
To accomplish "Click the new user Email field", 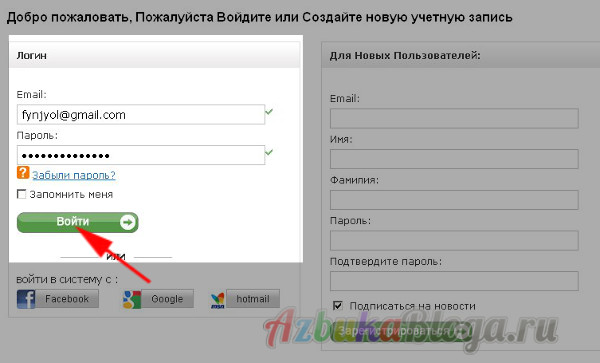I will [454, 118].
